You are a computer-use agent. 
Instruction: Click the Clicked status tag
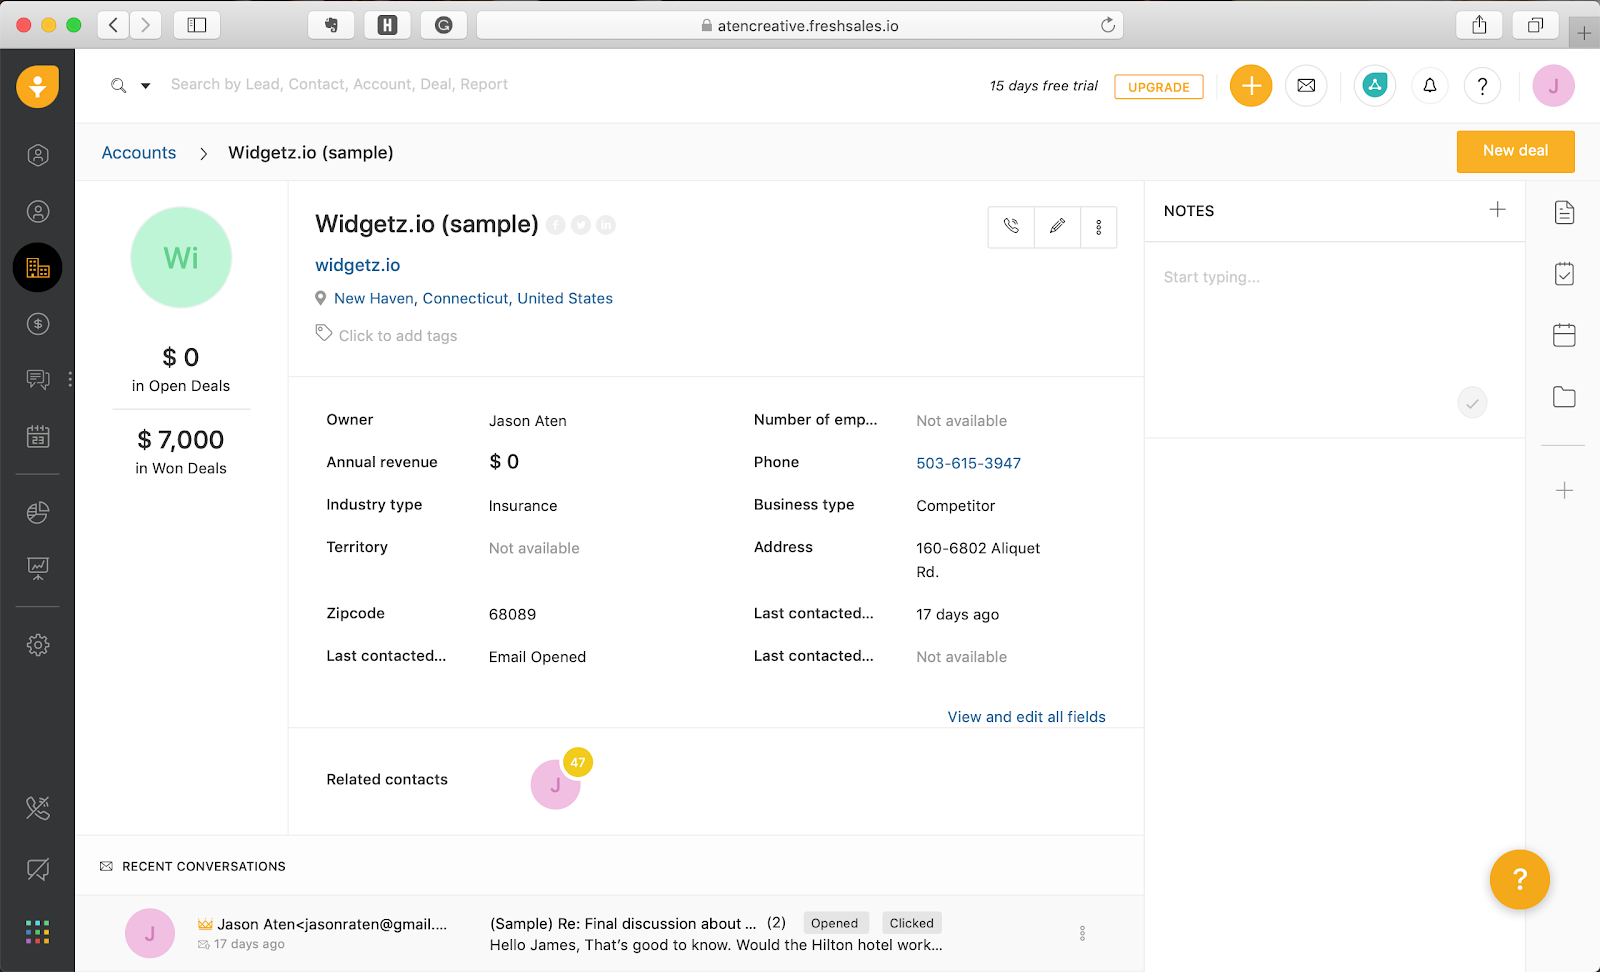[912, 923]
